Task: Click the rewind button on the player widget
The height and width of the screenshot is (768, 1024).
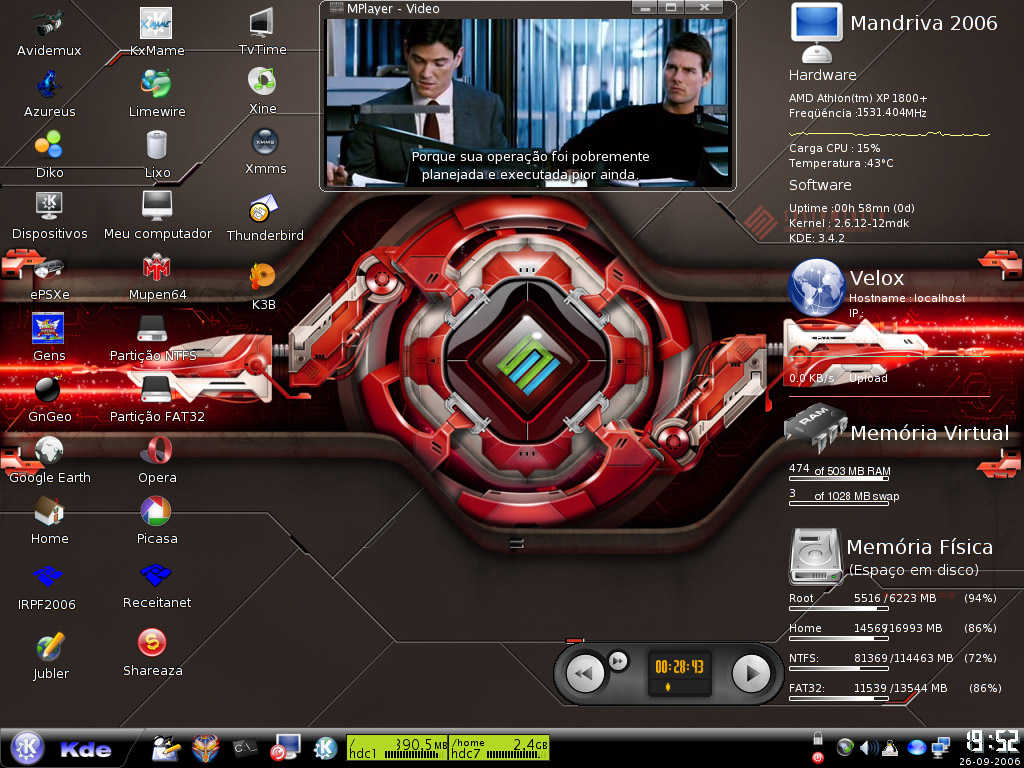Action: coord(584,673)
